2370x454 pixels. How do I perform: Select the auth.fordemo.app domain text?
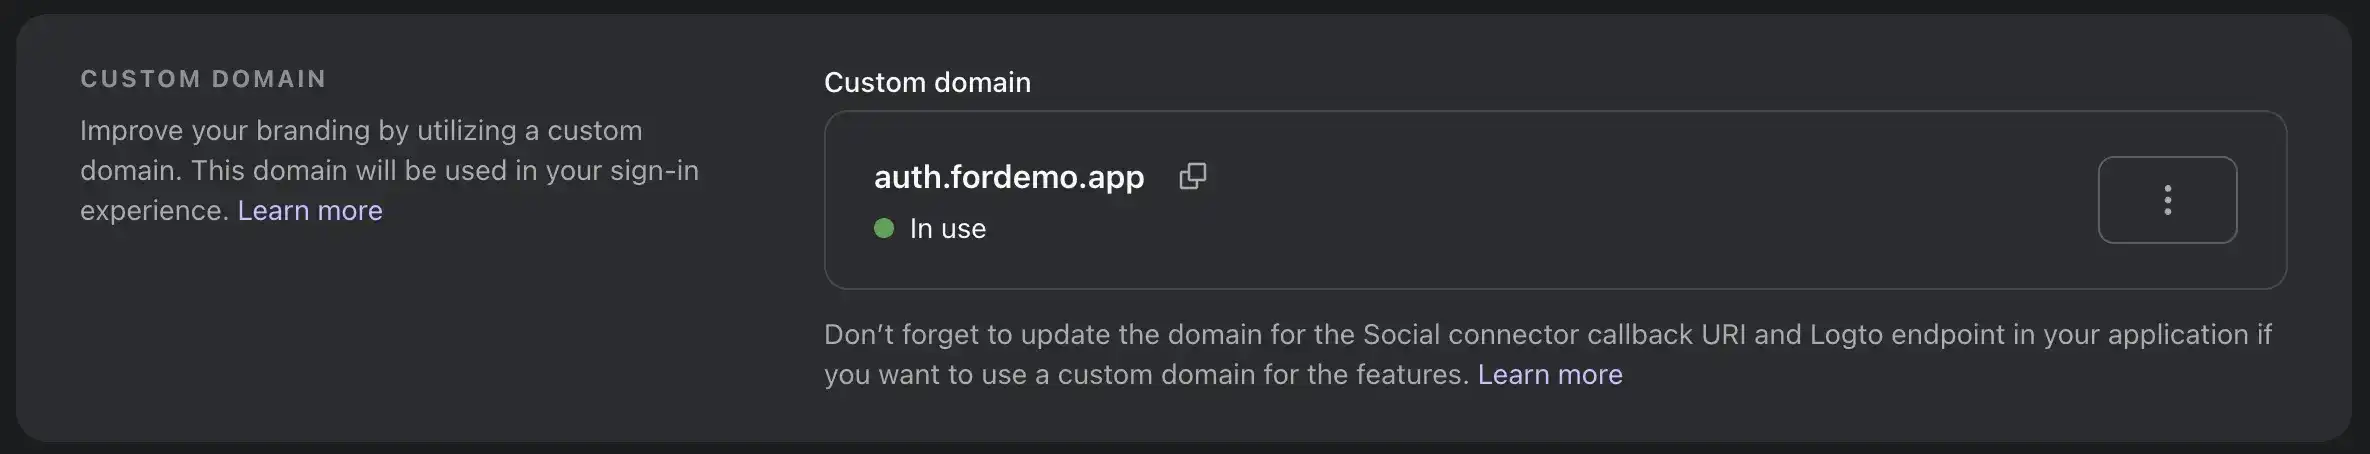pos(1008,177)
